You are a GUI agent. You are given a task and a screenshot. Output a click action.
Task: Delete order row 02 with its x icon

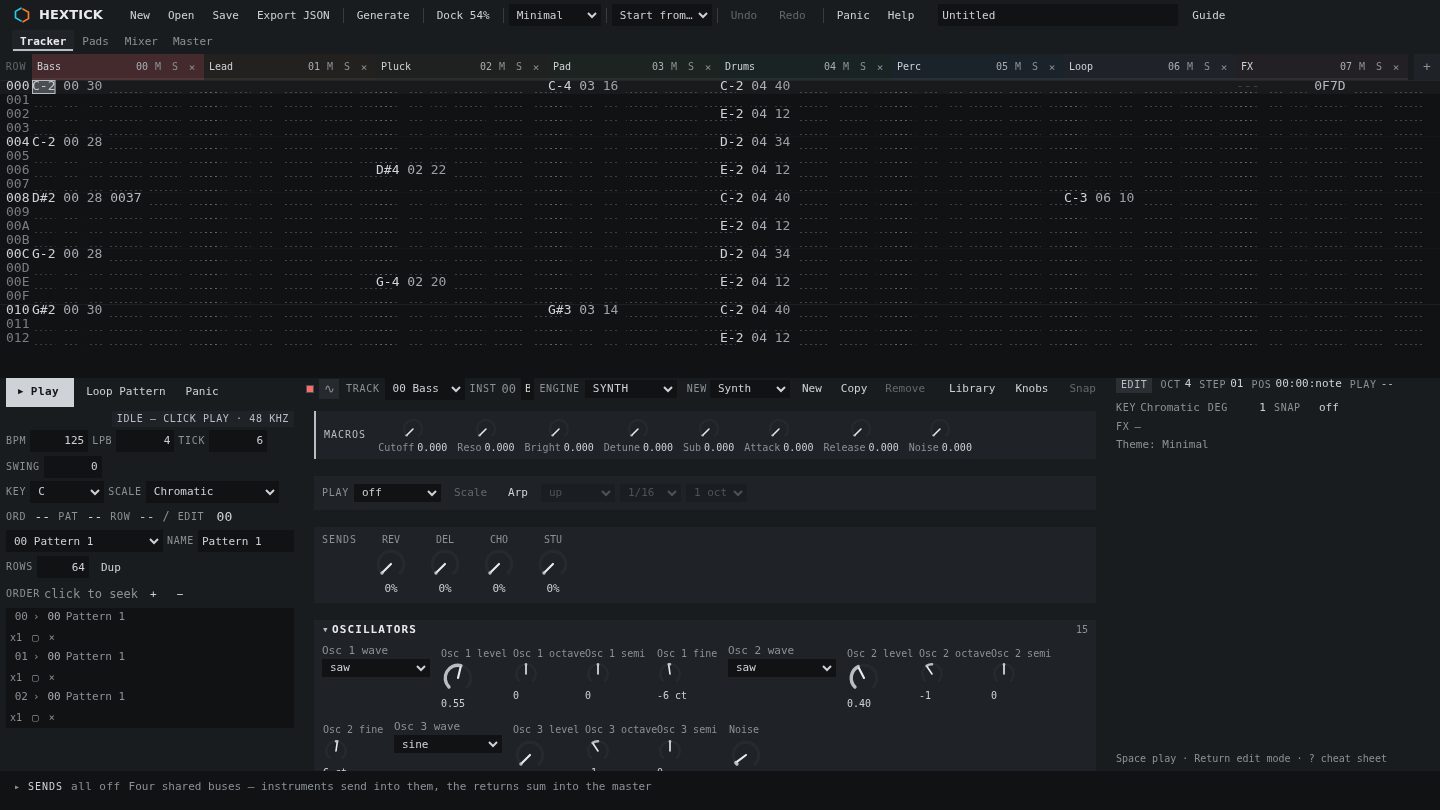[52, 717]
